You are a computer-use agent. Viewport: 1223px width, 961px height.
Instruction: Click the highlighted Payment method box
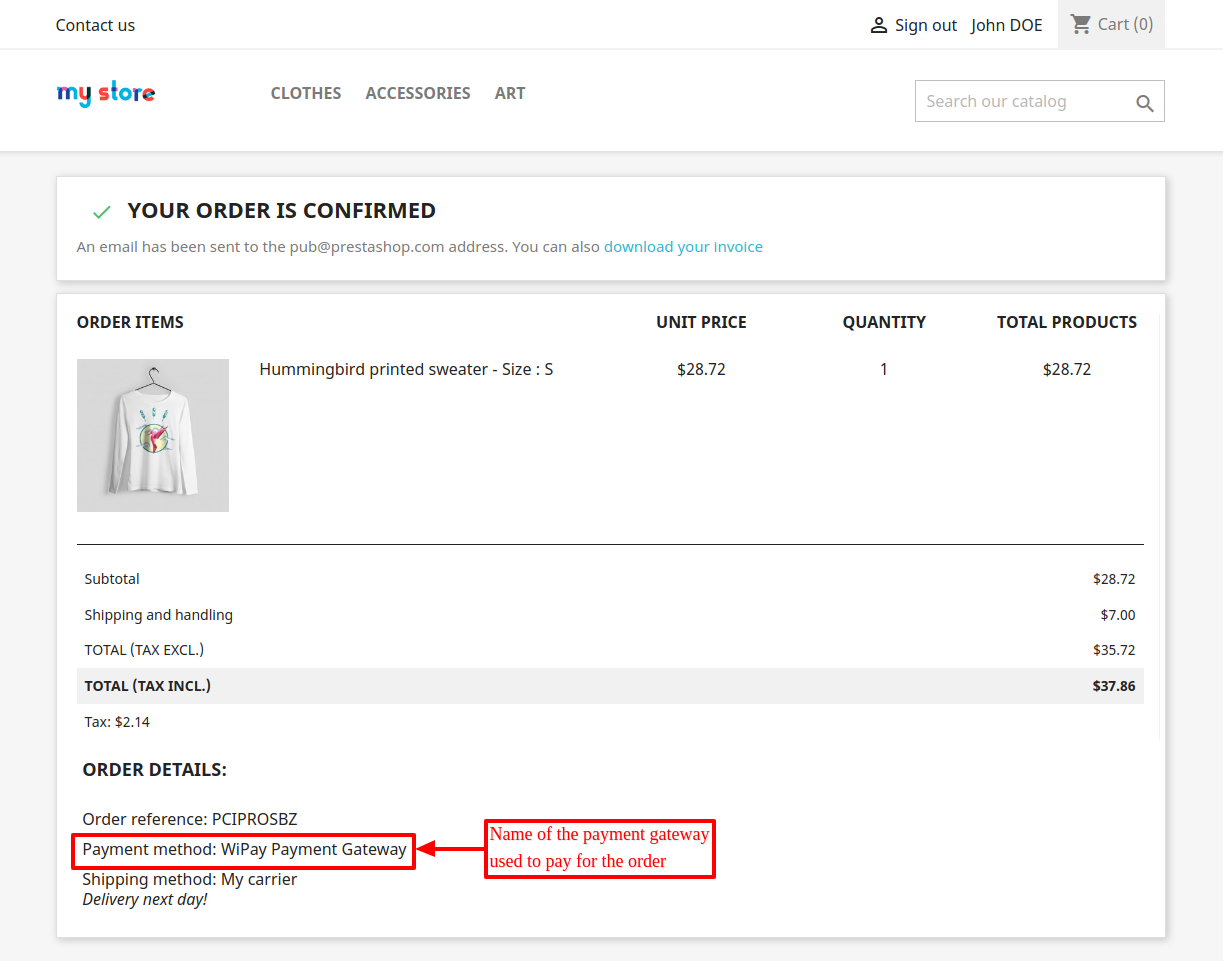point(243,849)
